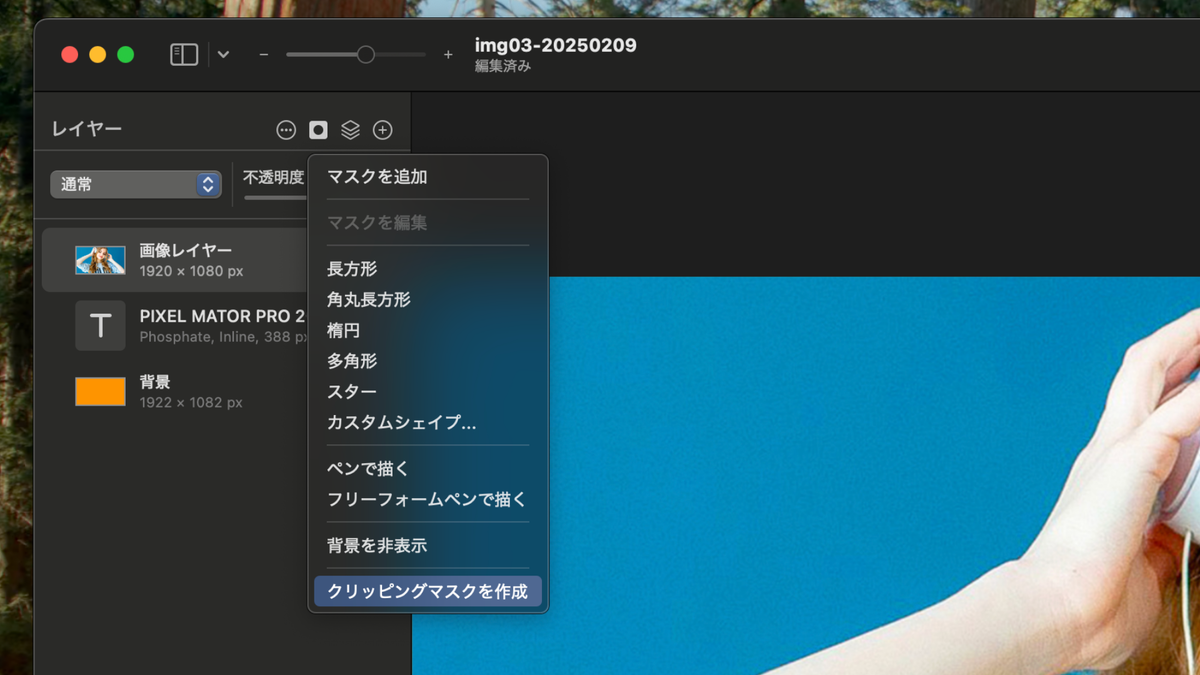Click the mask icon in the layers header
The width and height of the screenshot is (1200, 675).
[x=318, y=130]
